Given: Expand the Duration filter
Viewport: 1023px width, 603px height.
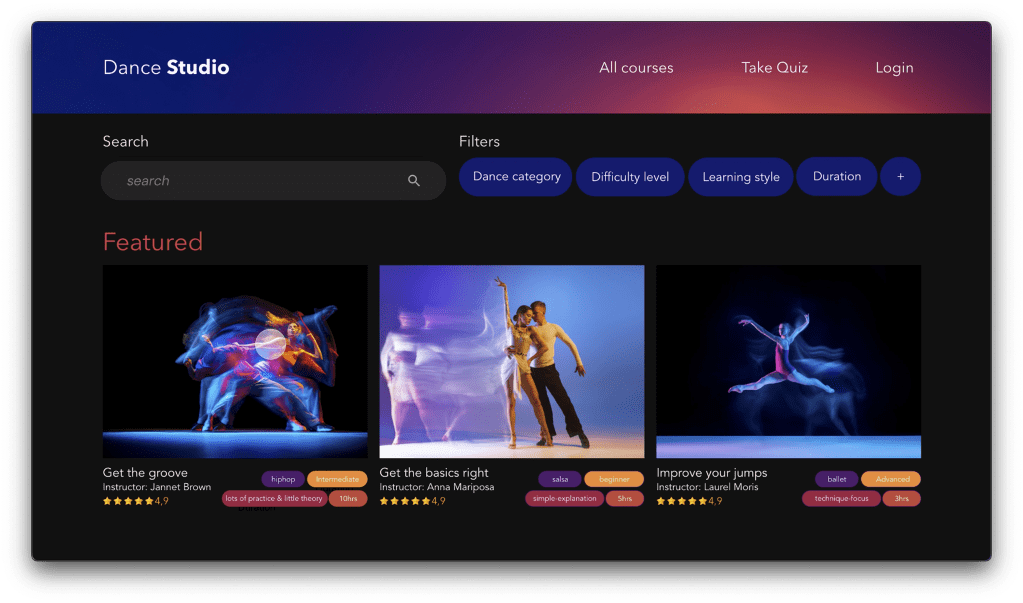Looking at the screenshot, I should [836, 177].
